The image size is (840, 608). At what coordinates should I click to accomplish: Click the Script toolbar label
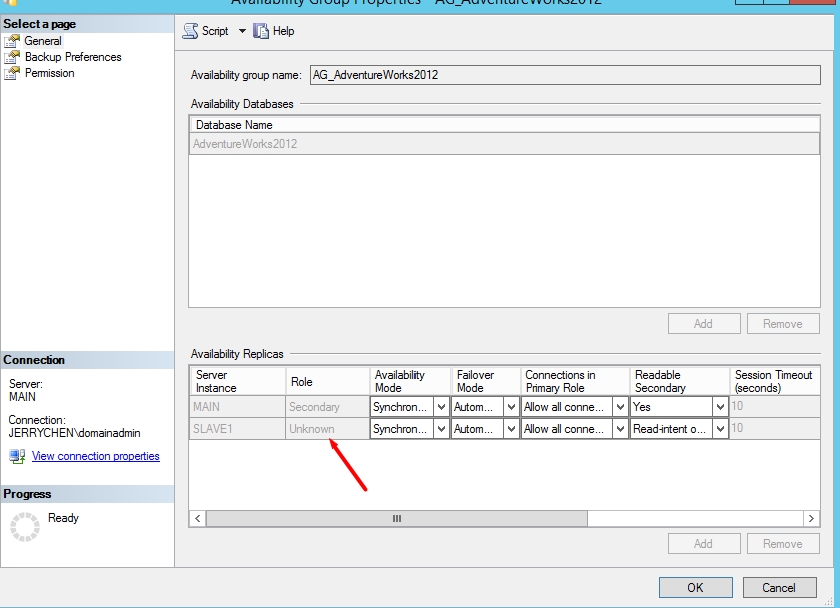click(215, 31)
